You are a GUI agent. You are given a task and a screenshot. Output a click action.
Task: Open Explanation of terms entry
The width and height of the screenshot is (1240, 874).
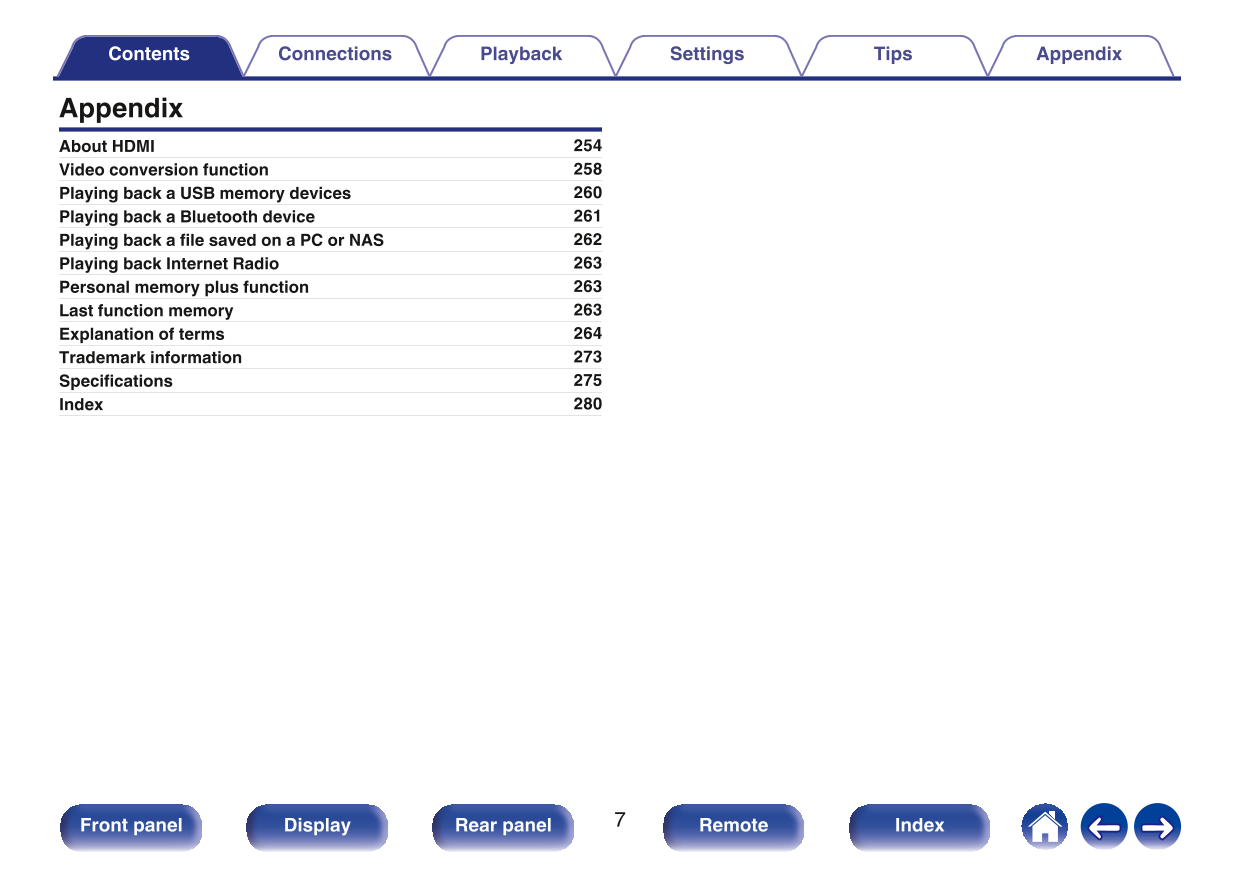point(142,334)
